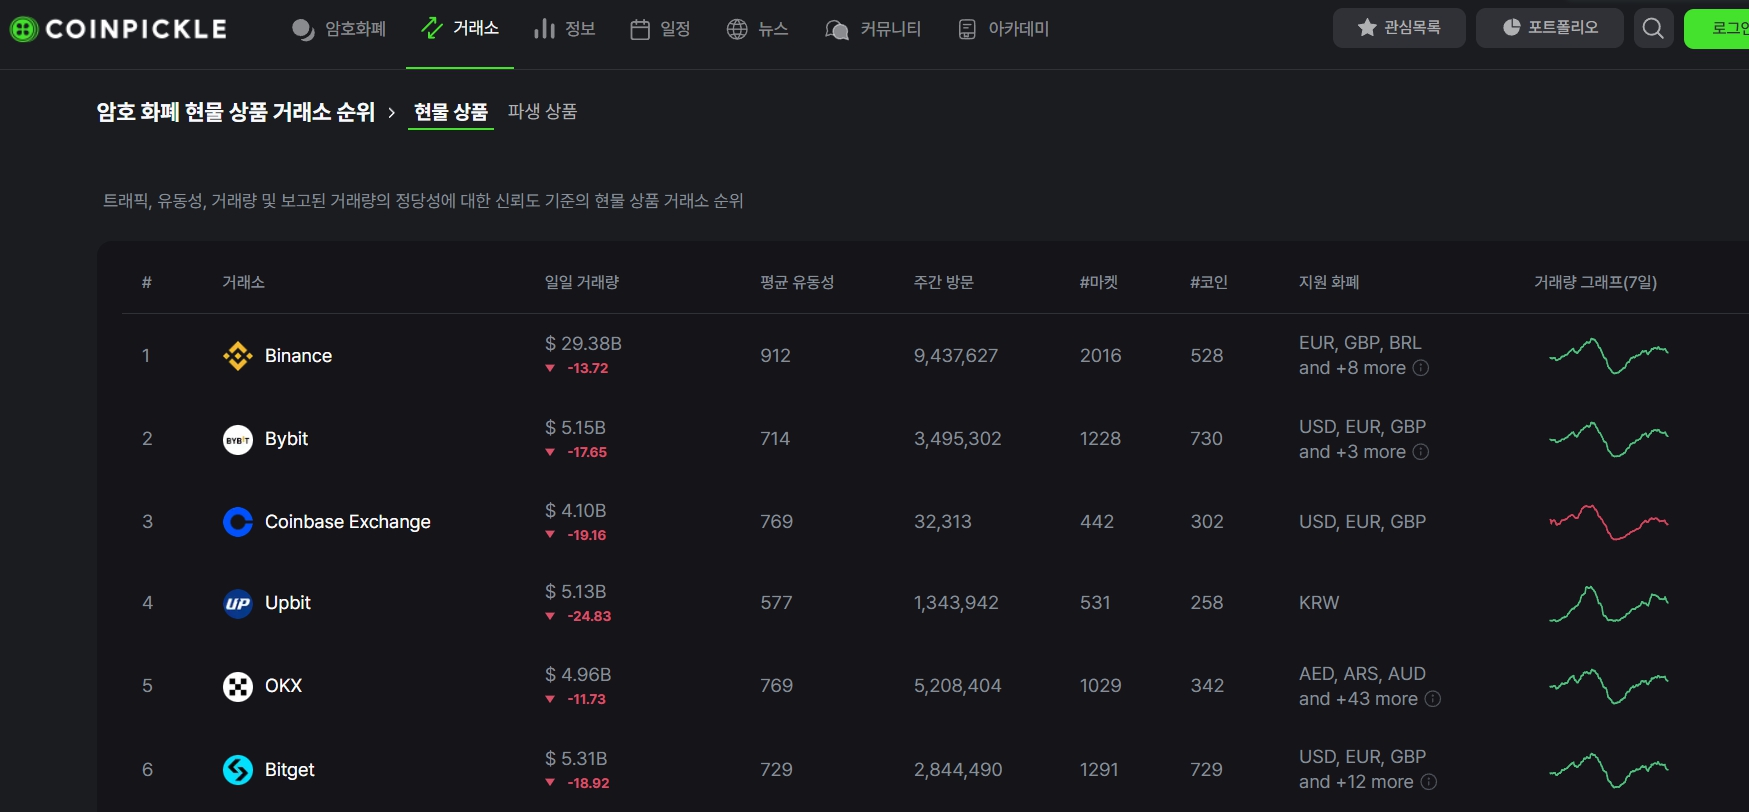Click Bybit supported currencies info icon
This screenshot has height=812, width=1749.
(x=1421, y=452)
